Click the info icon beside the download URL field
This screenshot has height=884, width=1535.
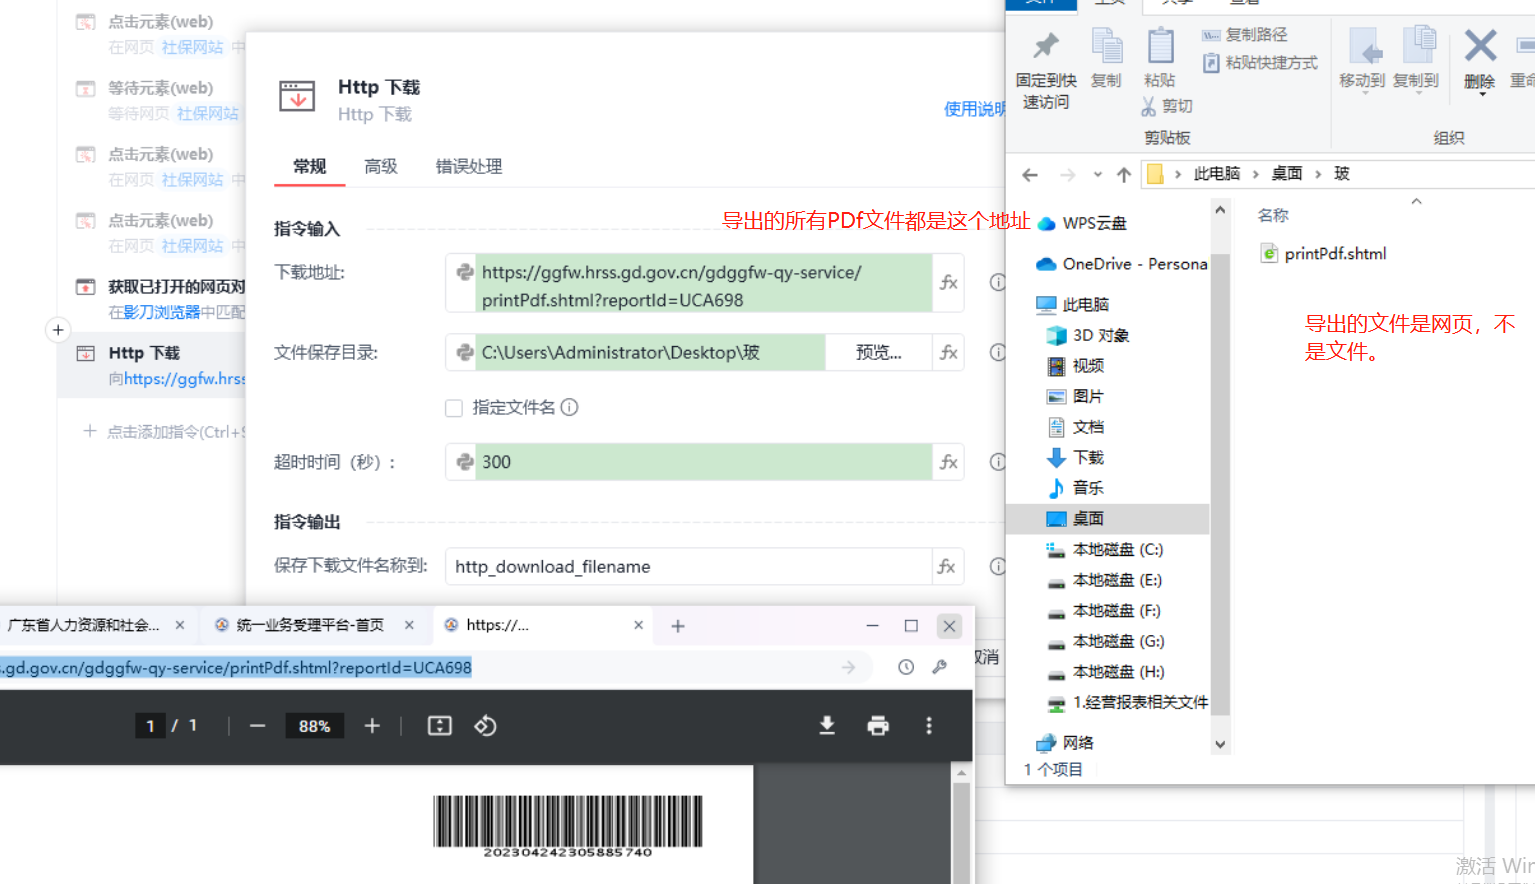point(997,283)
